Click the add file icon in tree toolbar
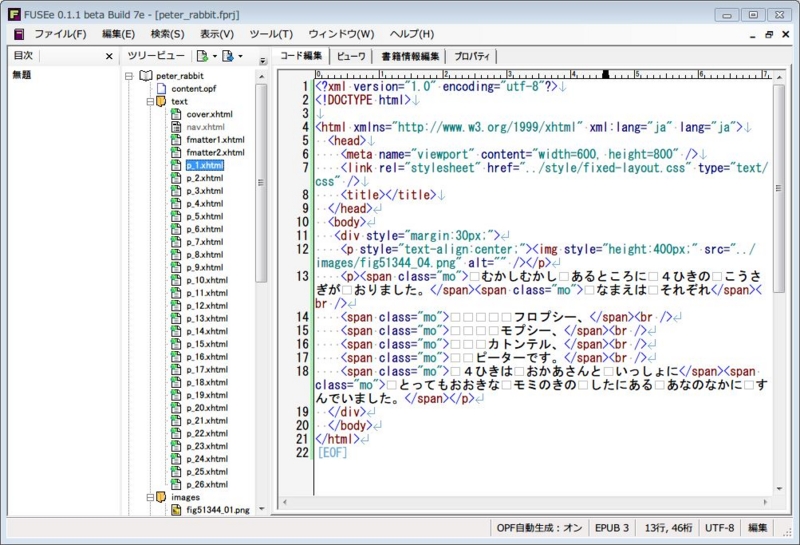Viewport: 800px width, 545px height. [203, 56]
